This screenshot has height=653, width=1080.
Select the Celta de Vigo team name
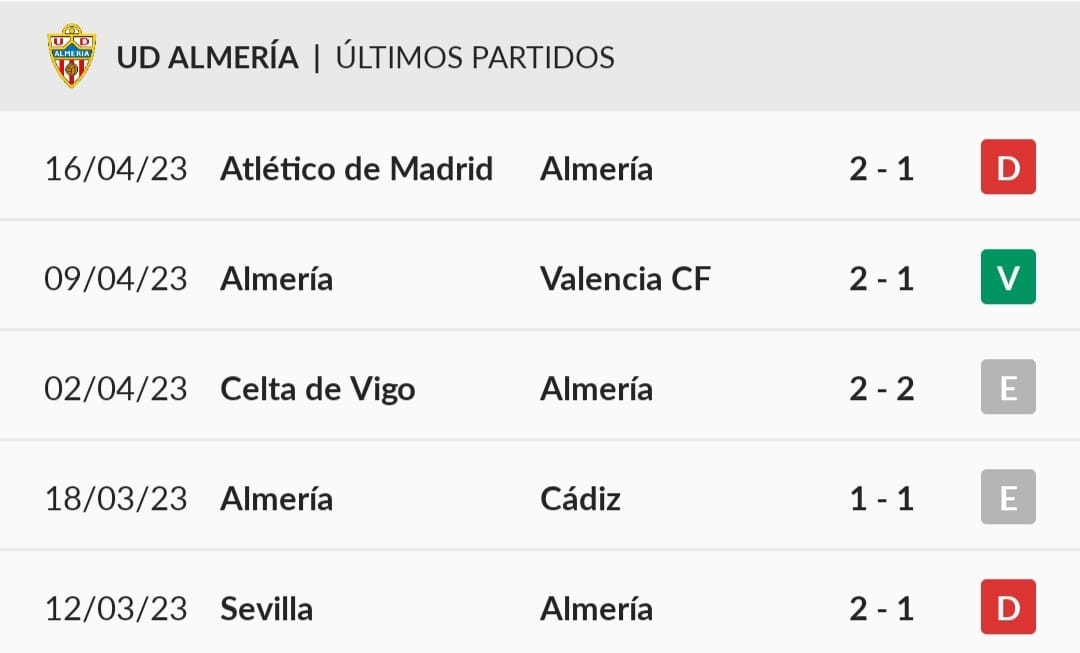click(x=318, y=390)
